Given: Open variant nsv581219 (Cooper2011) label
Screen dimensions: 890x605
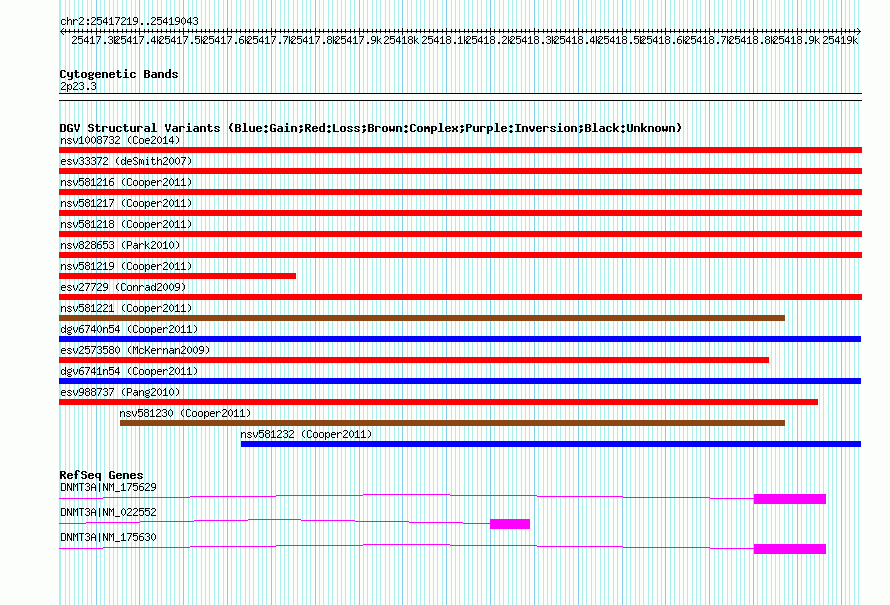Looking at the screenshot, I should [126, 266].
